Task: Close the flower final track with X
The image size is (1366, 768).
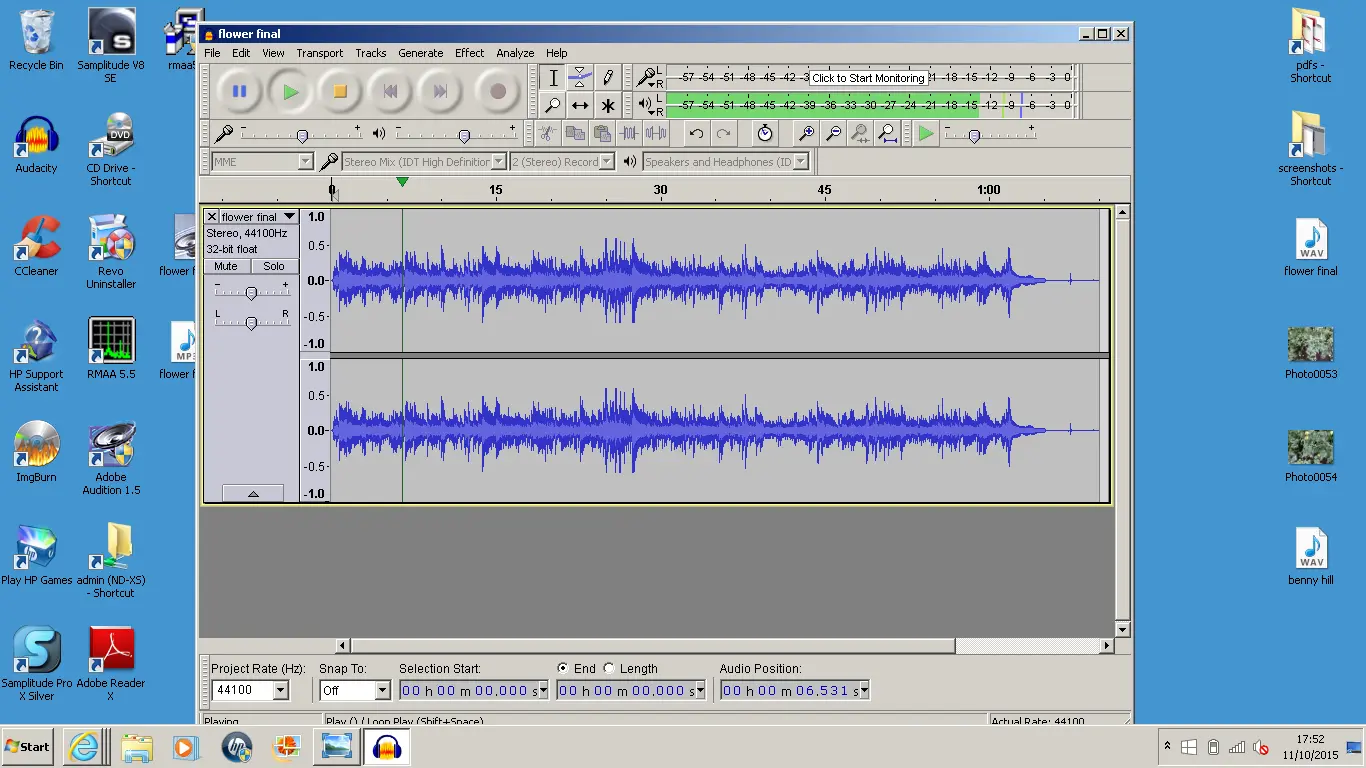Action: coord(212,217)
